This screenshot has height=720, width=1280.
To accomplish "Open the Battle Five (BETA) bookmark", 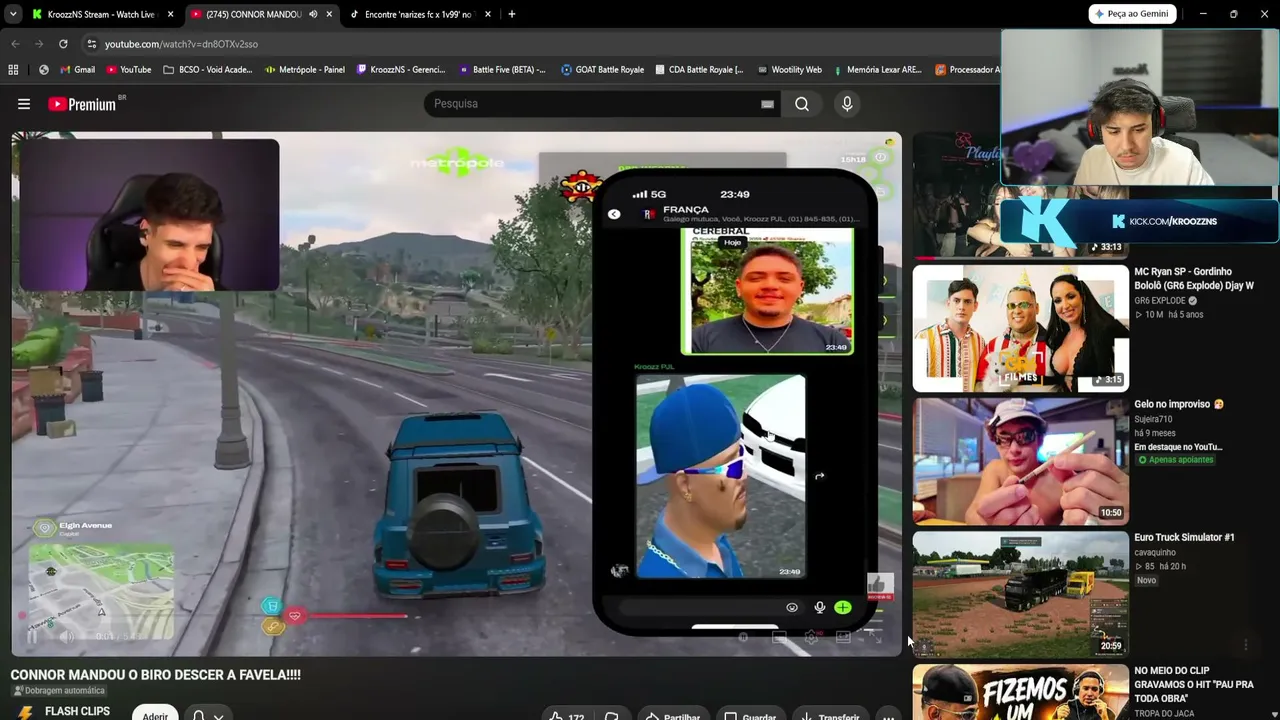I will coord(502,70).
